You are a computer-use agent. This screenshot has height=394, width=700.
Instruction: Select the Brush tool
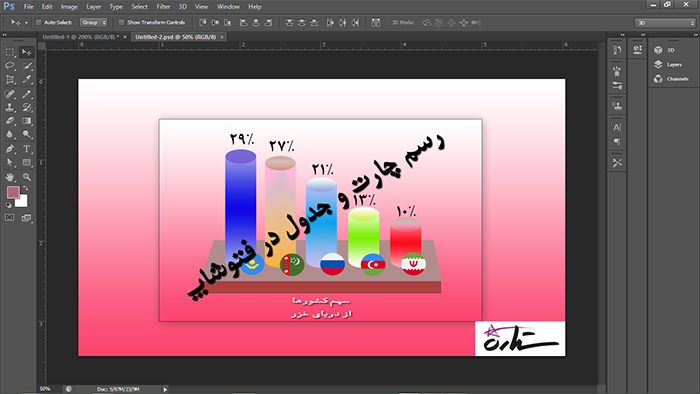pyautogui.click(x=26, y=94)
